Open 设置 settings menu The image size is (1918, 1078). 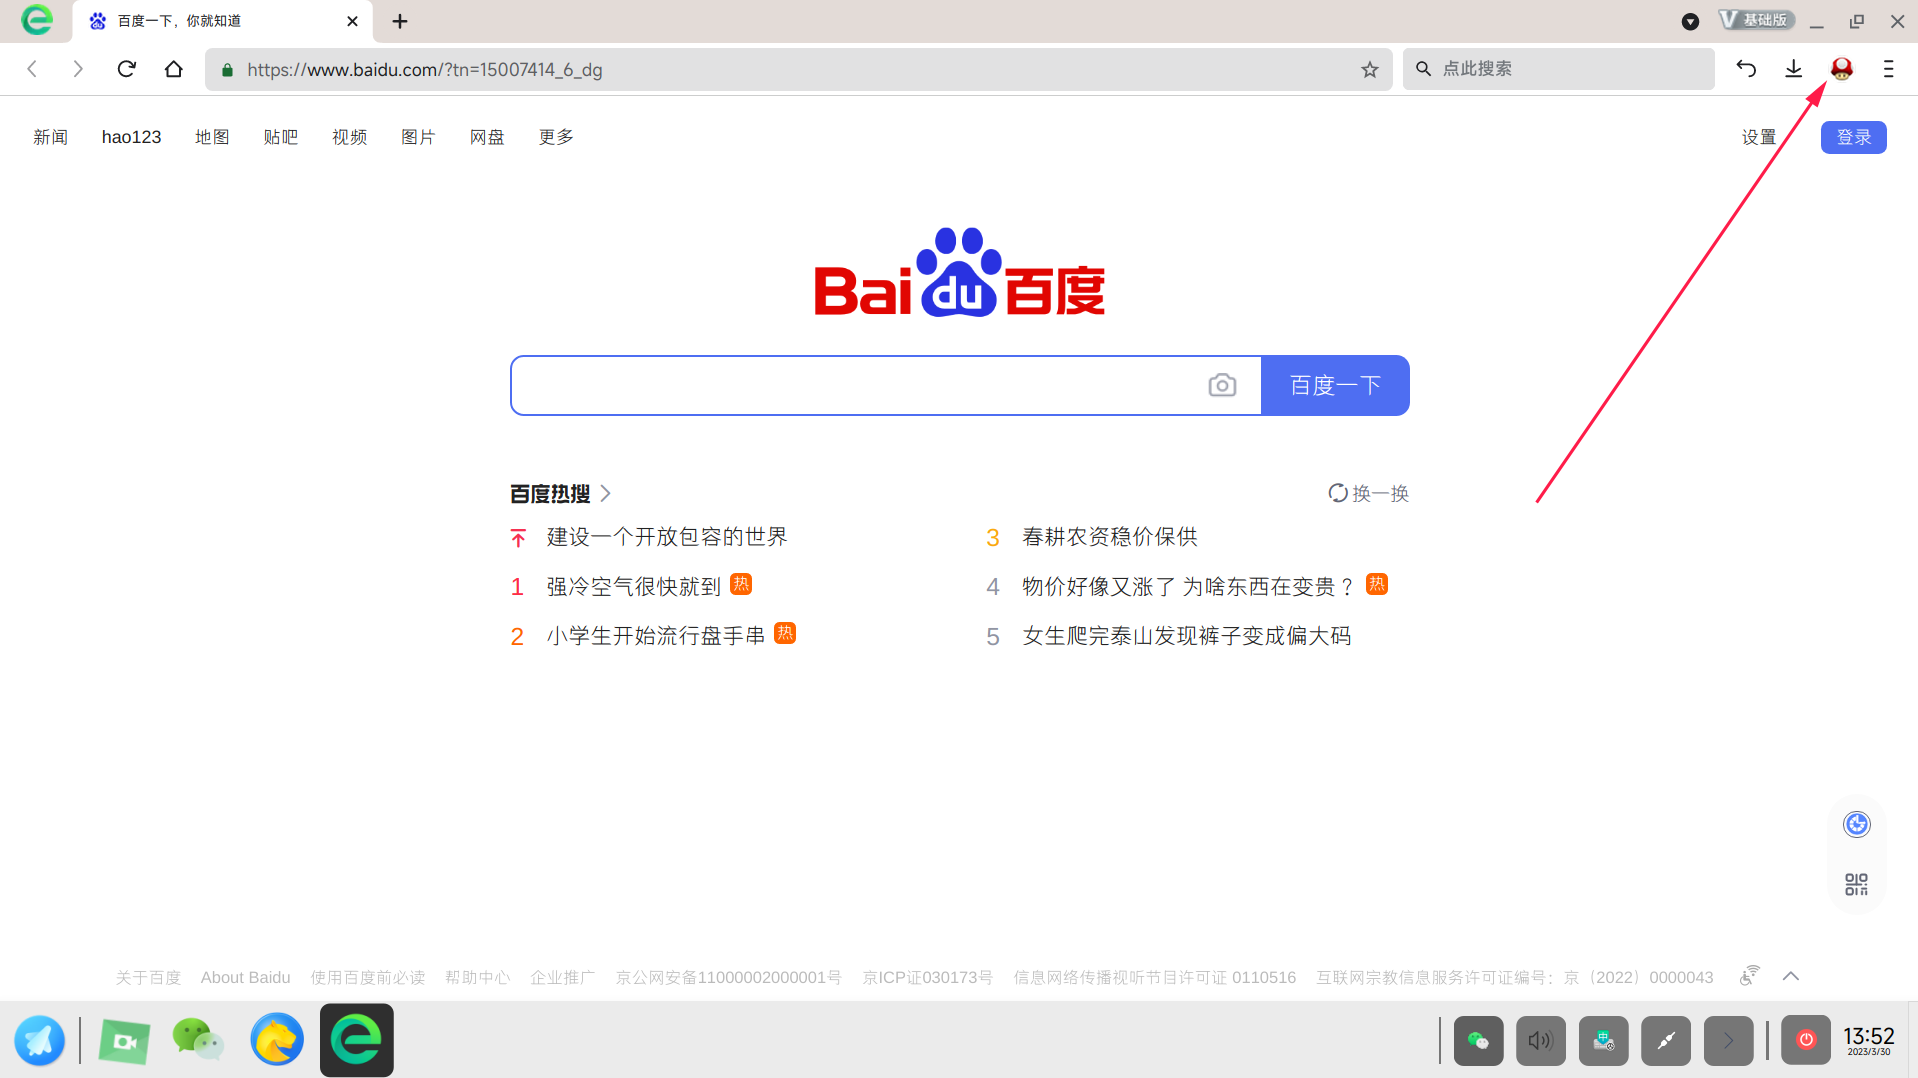[x=1759, y=137]
